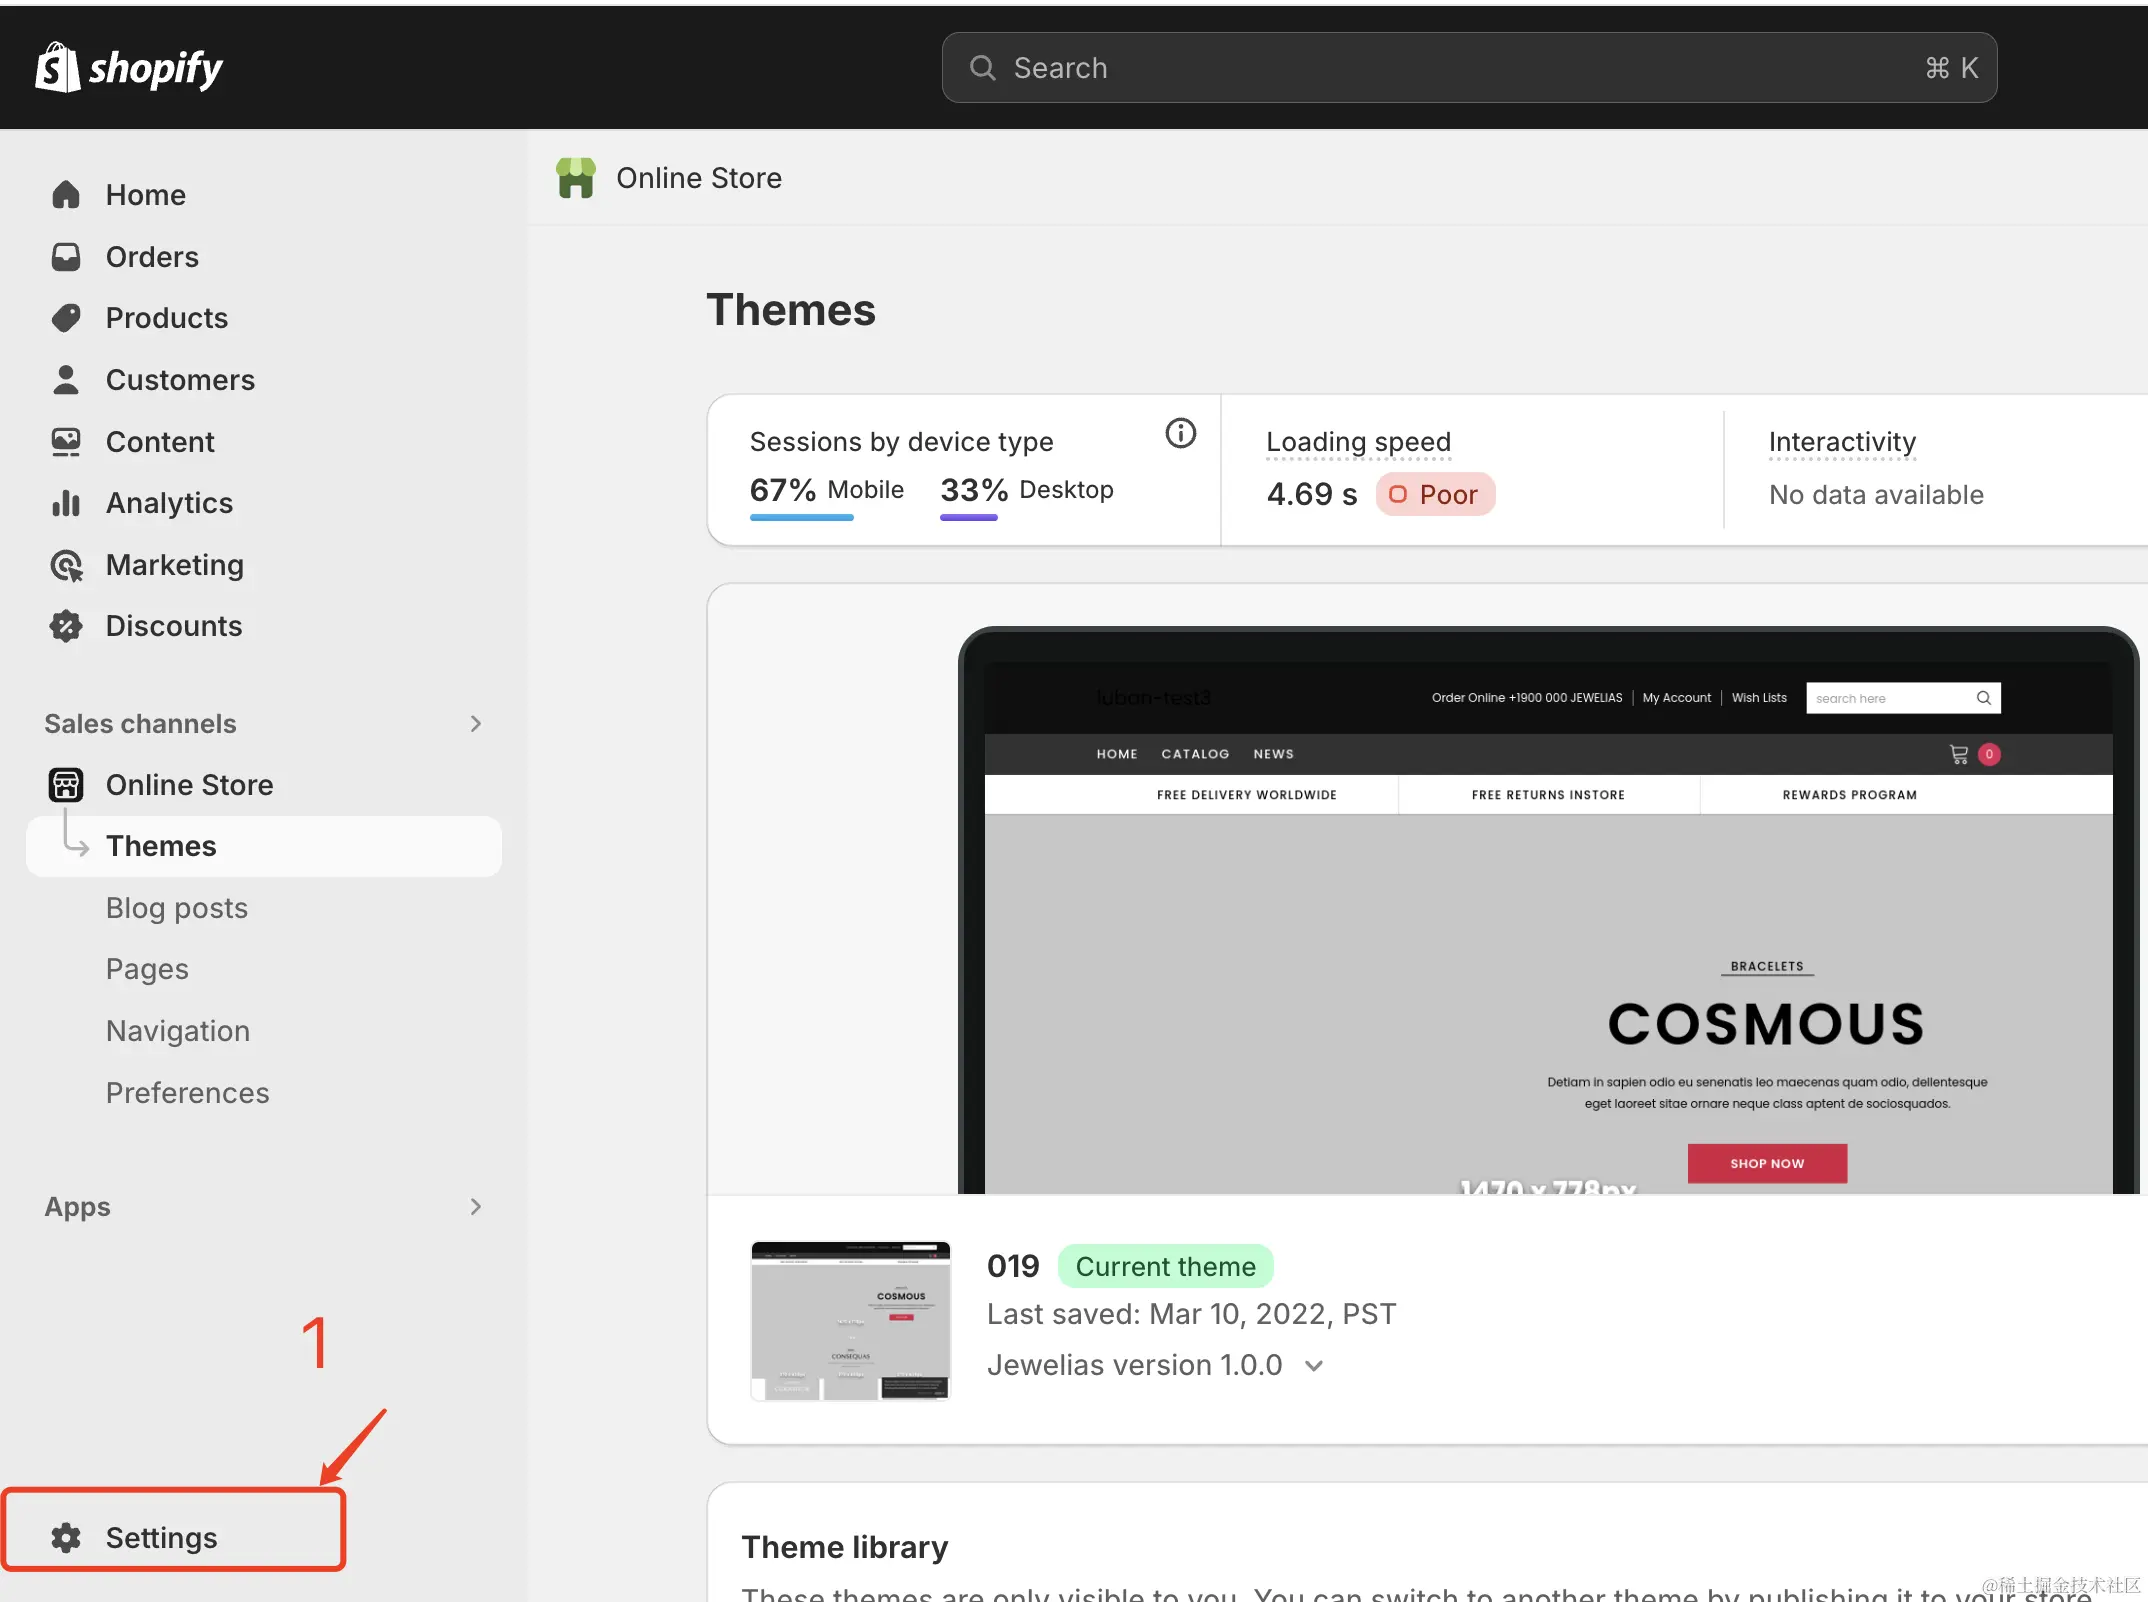Click the Shopify logo
The image size is (2148, 1602).
[x=128, y=68]
